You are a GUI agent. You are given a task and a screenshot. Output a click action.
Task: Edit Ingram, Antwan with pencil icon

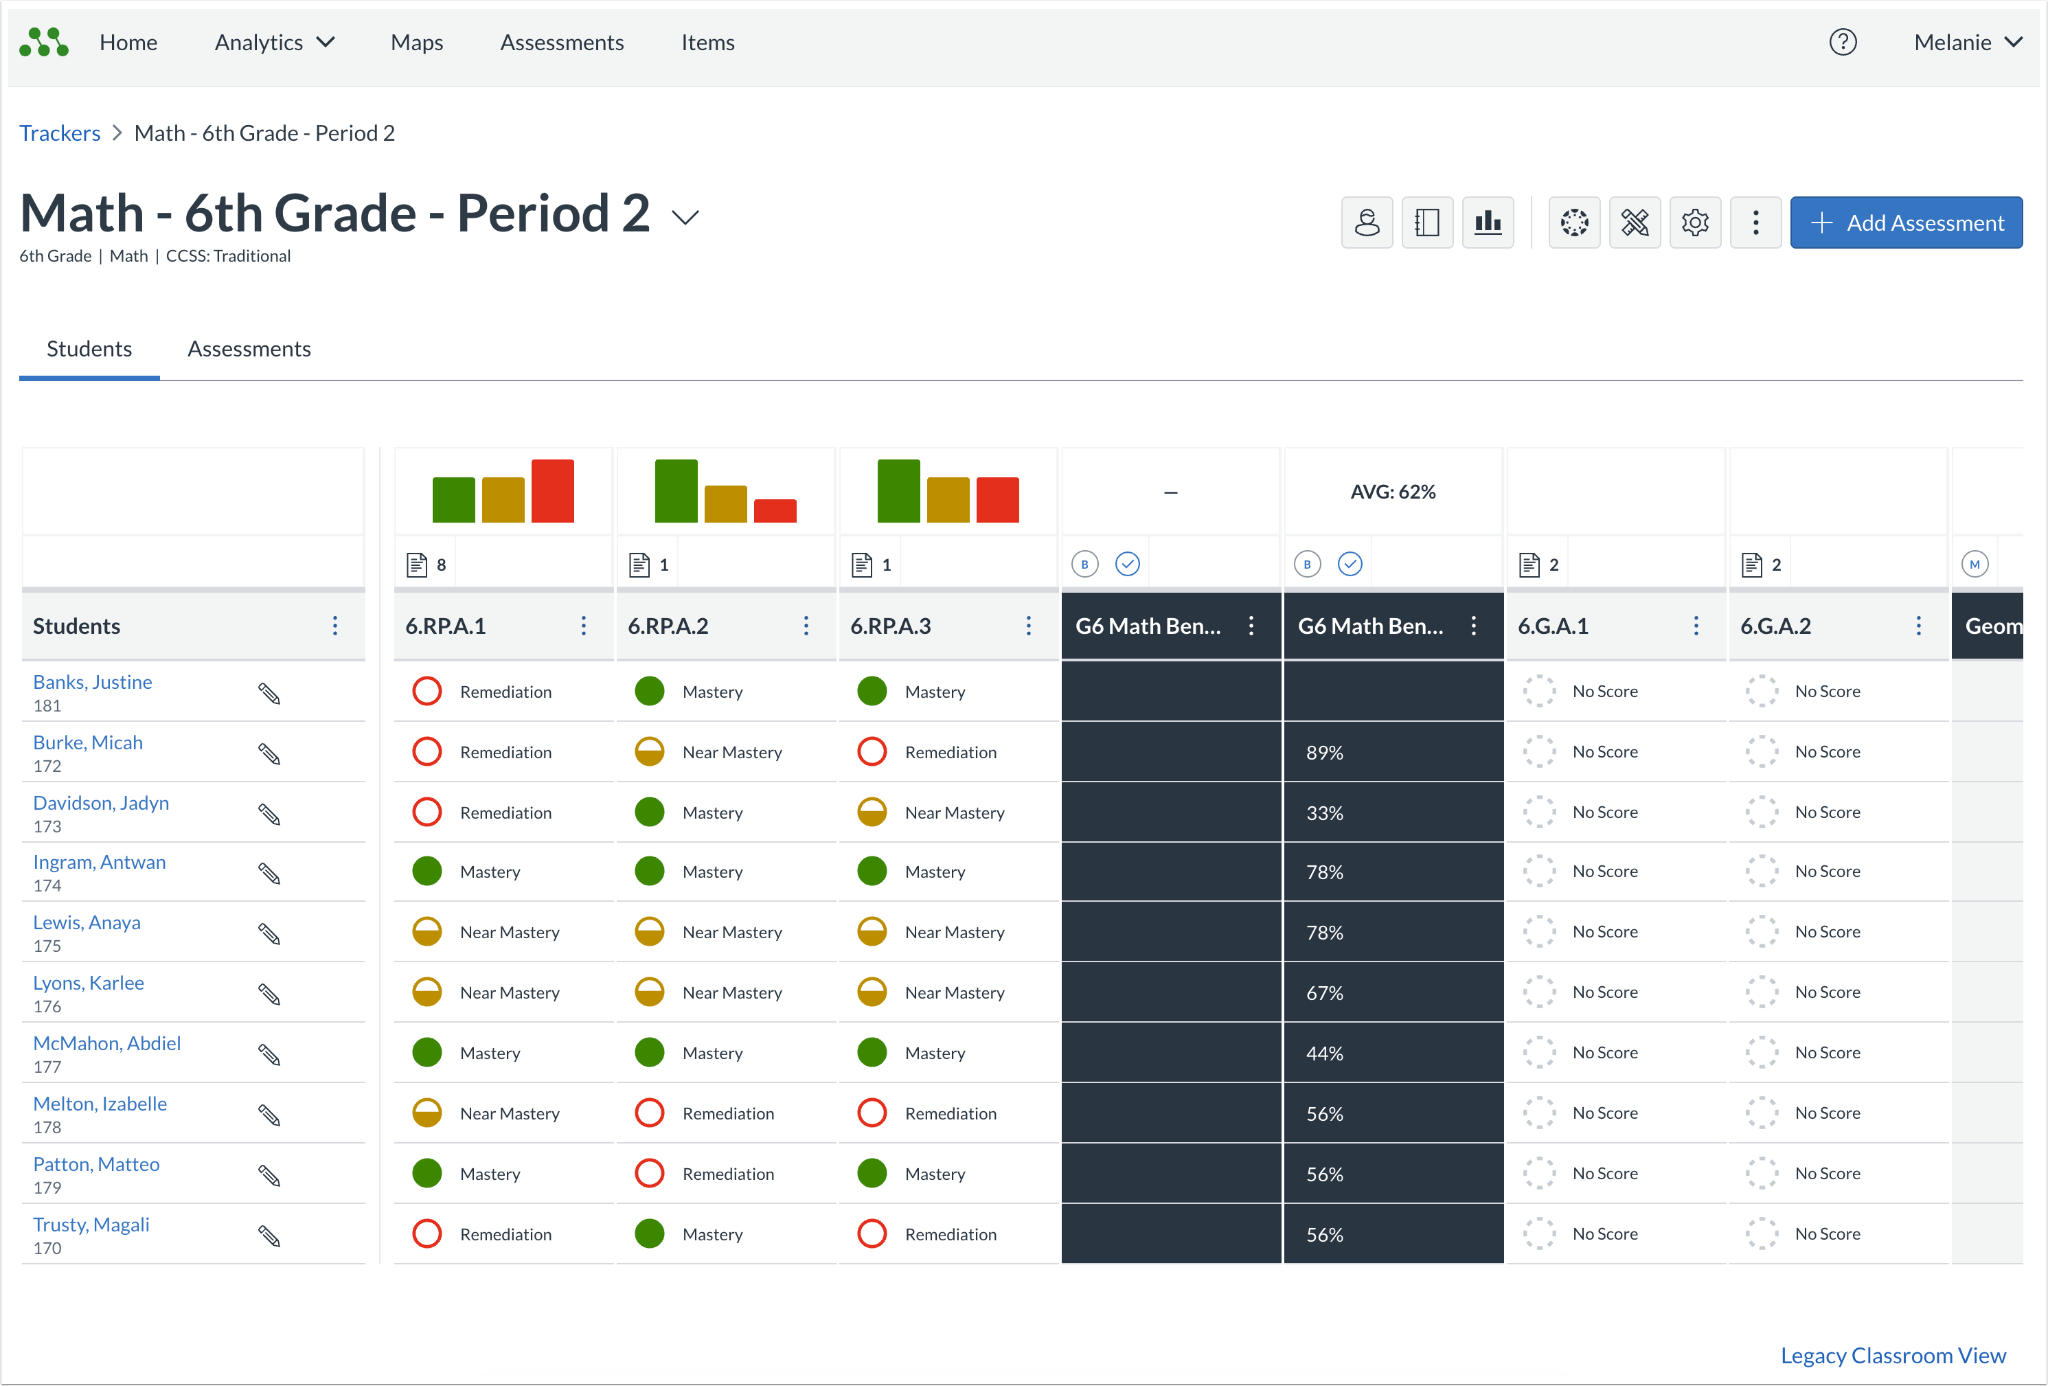[x=269, y=873]
